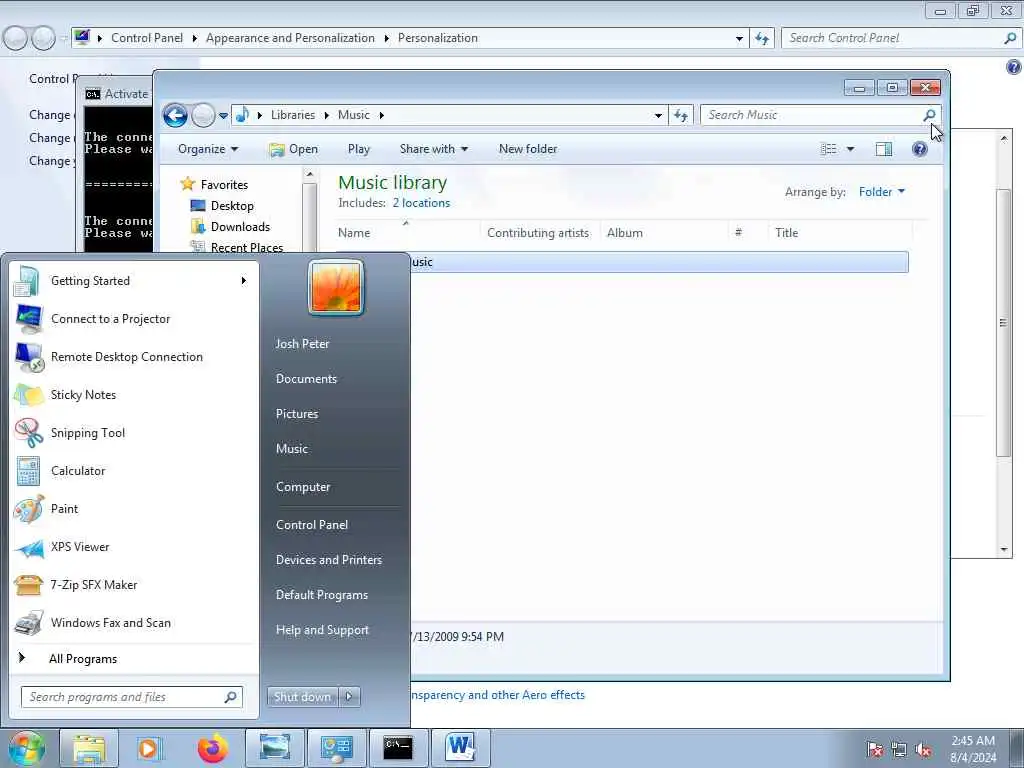Click the user account picture
Screen dimensions: 1024x768
336,287
